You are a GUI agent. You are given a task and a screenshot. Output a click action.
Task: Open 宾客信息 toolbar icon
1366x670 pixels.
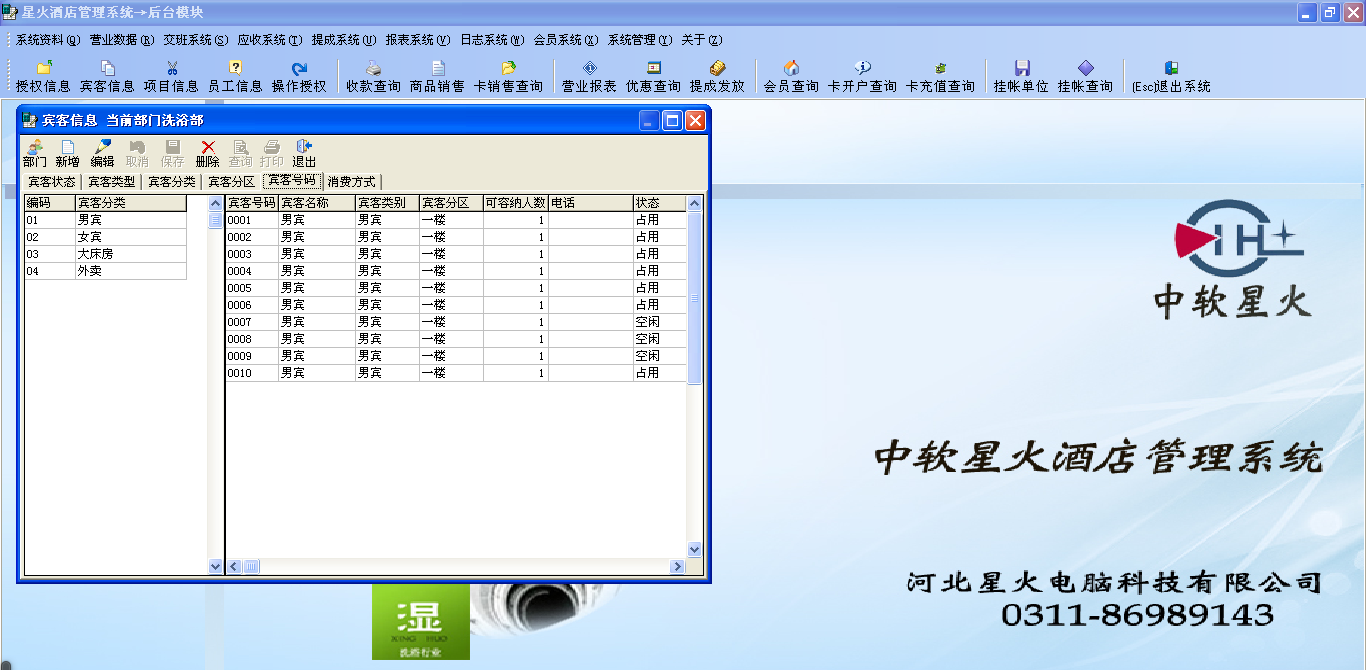[x=107, y=77]
